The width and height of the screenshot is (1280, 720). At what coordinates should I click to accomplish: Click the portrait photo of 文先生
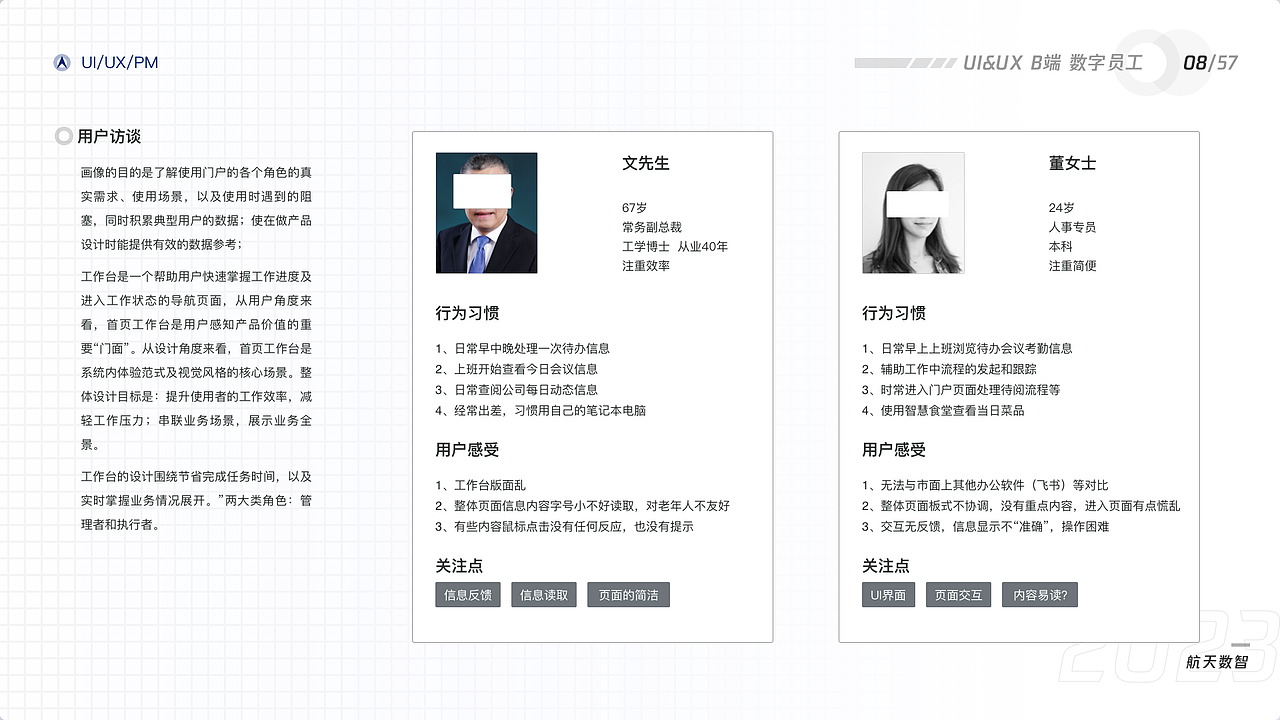(x=486, y=212)
